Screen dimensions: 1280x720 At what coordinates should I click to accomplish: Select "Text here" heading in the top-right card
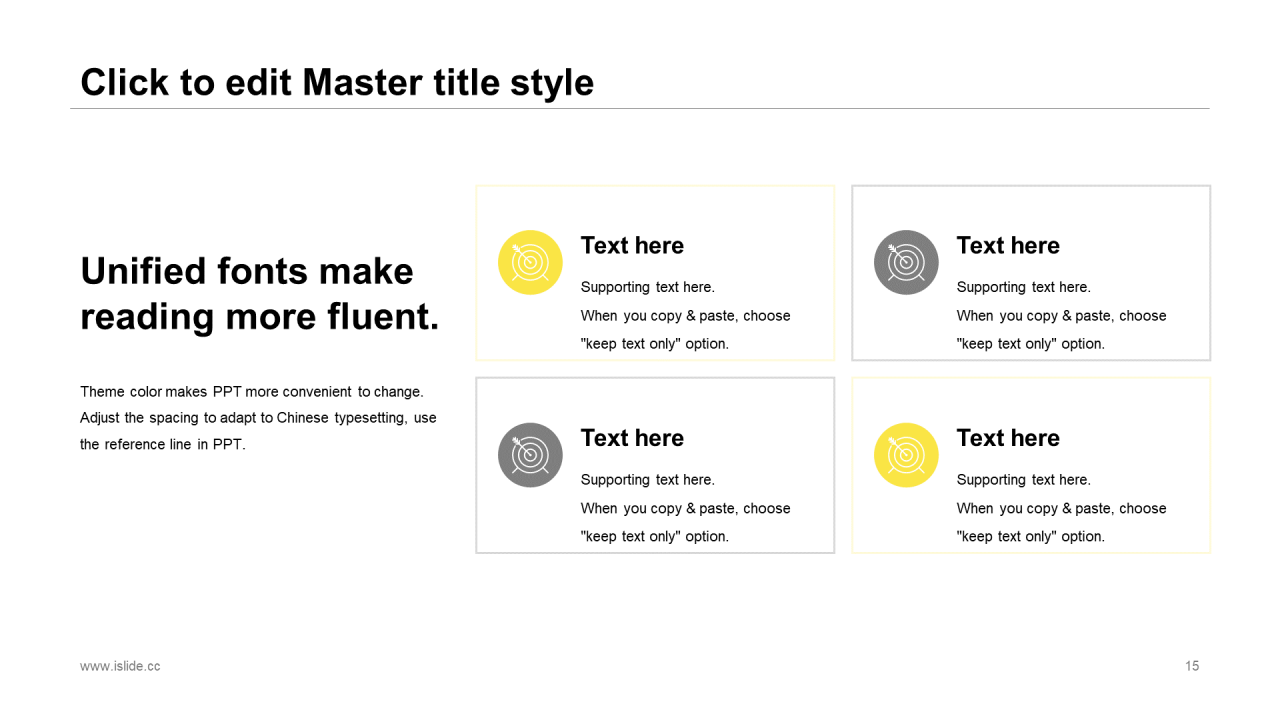(1008, 246)
